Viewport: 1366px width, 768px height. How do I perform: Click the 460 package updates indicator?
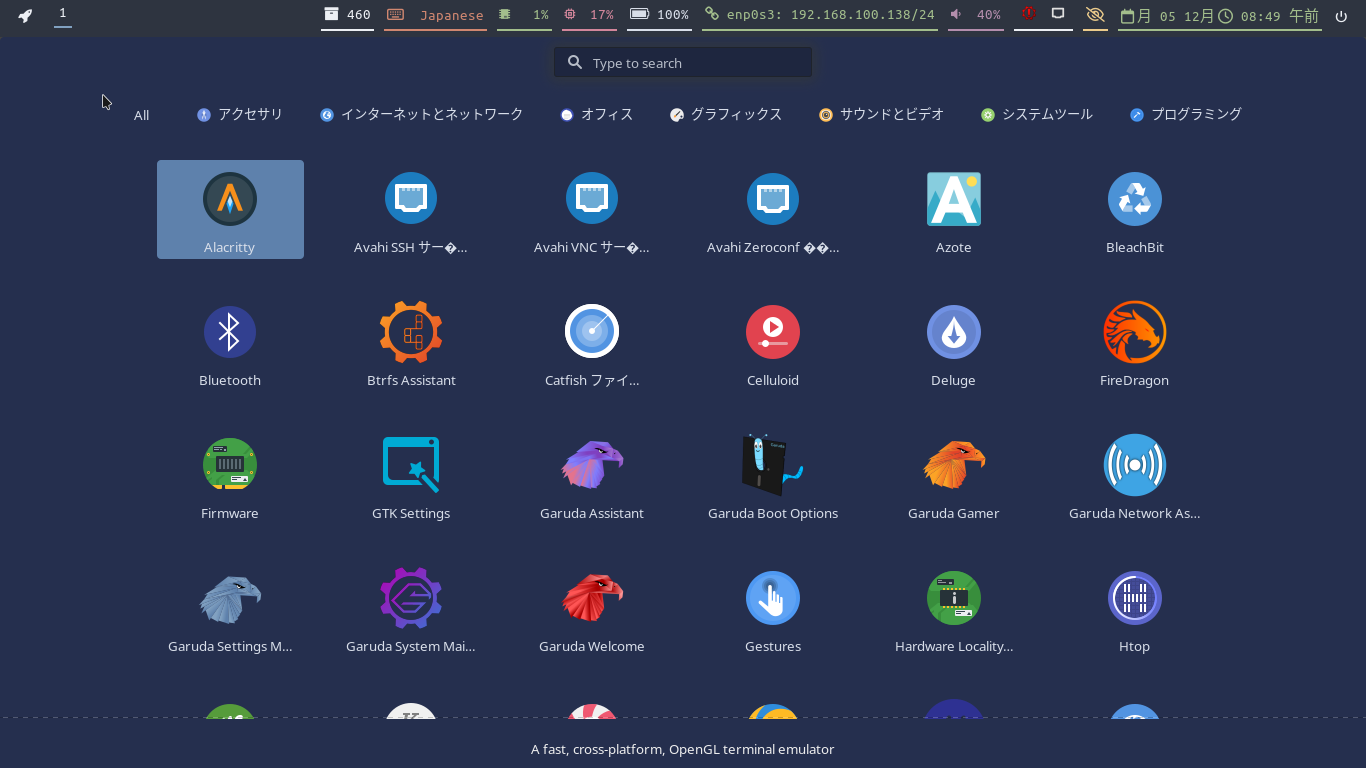347,15
